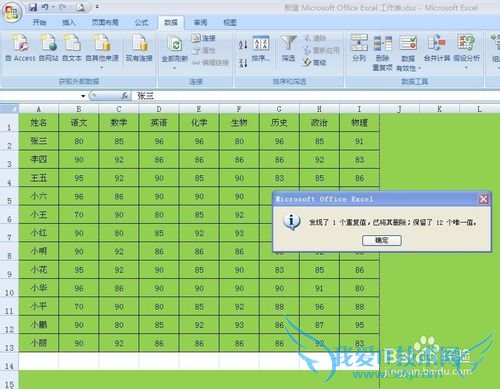Select column J header

tap(400, 109)
